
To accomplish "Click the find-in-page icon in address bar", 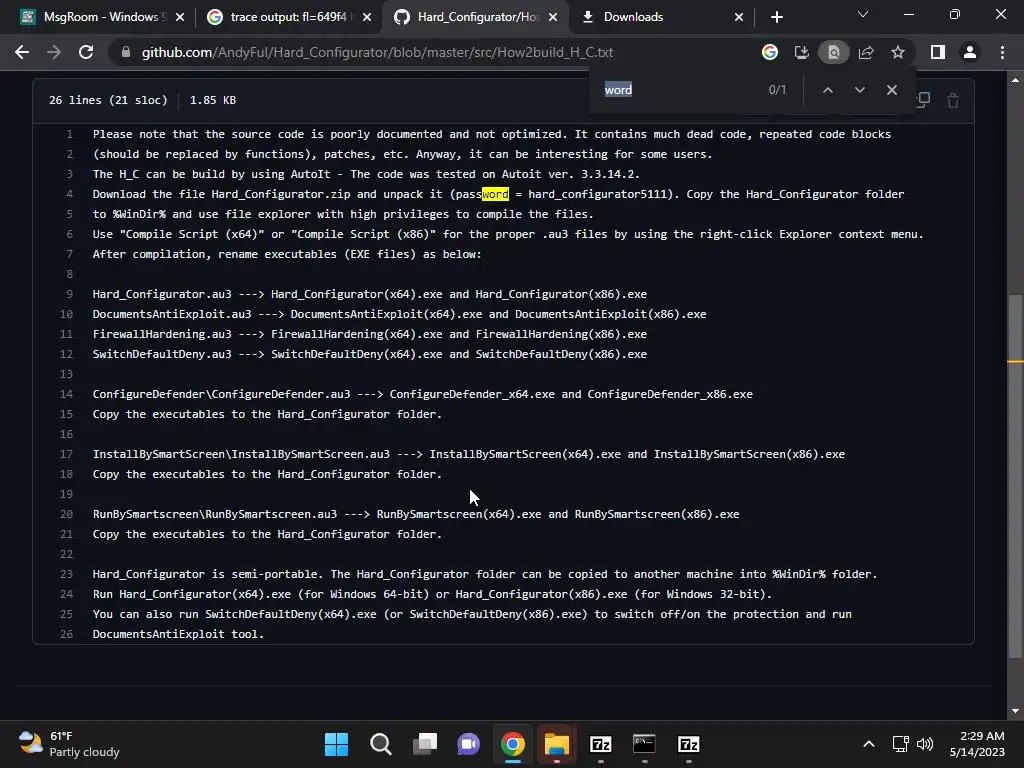I will tap(833, 52).
